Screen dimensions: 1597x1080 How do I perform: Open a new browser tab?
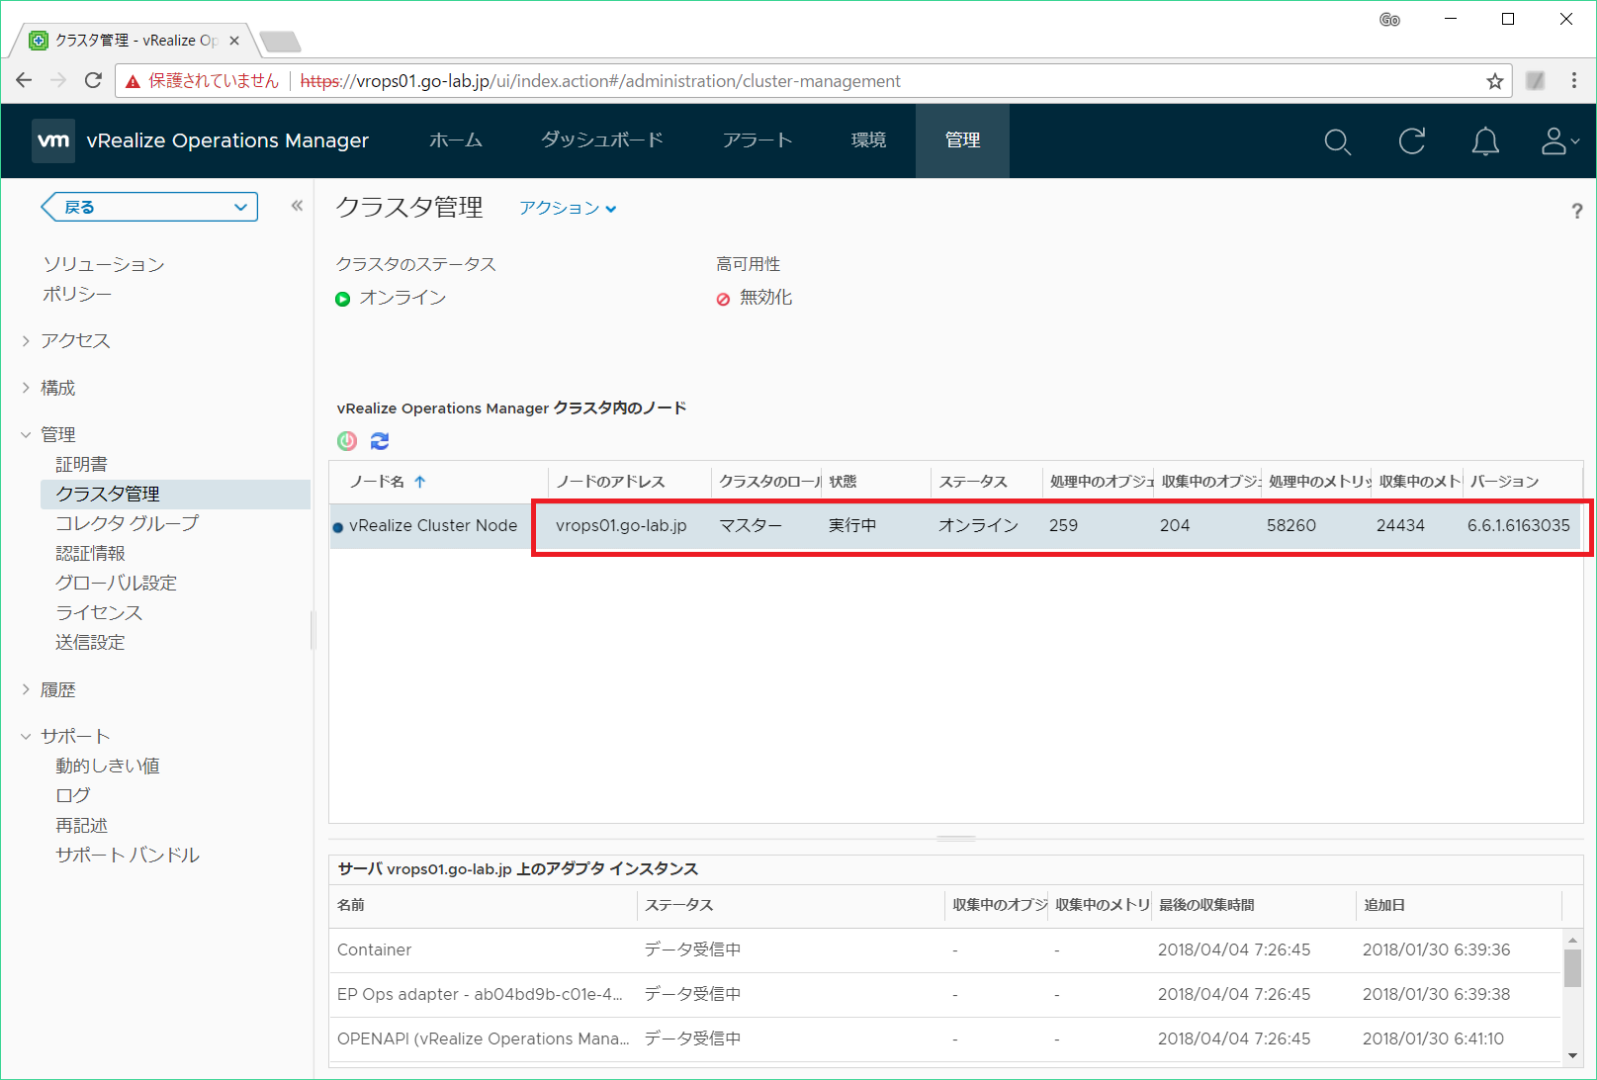tap(280, 41)
